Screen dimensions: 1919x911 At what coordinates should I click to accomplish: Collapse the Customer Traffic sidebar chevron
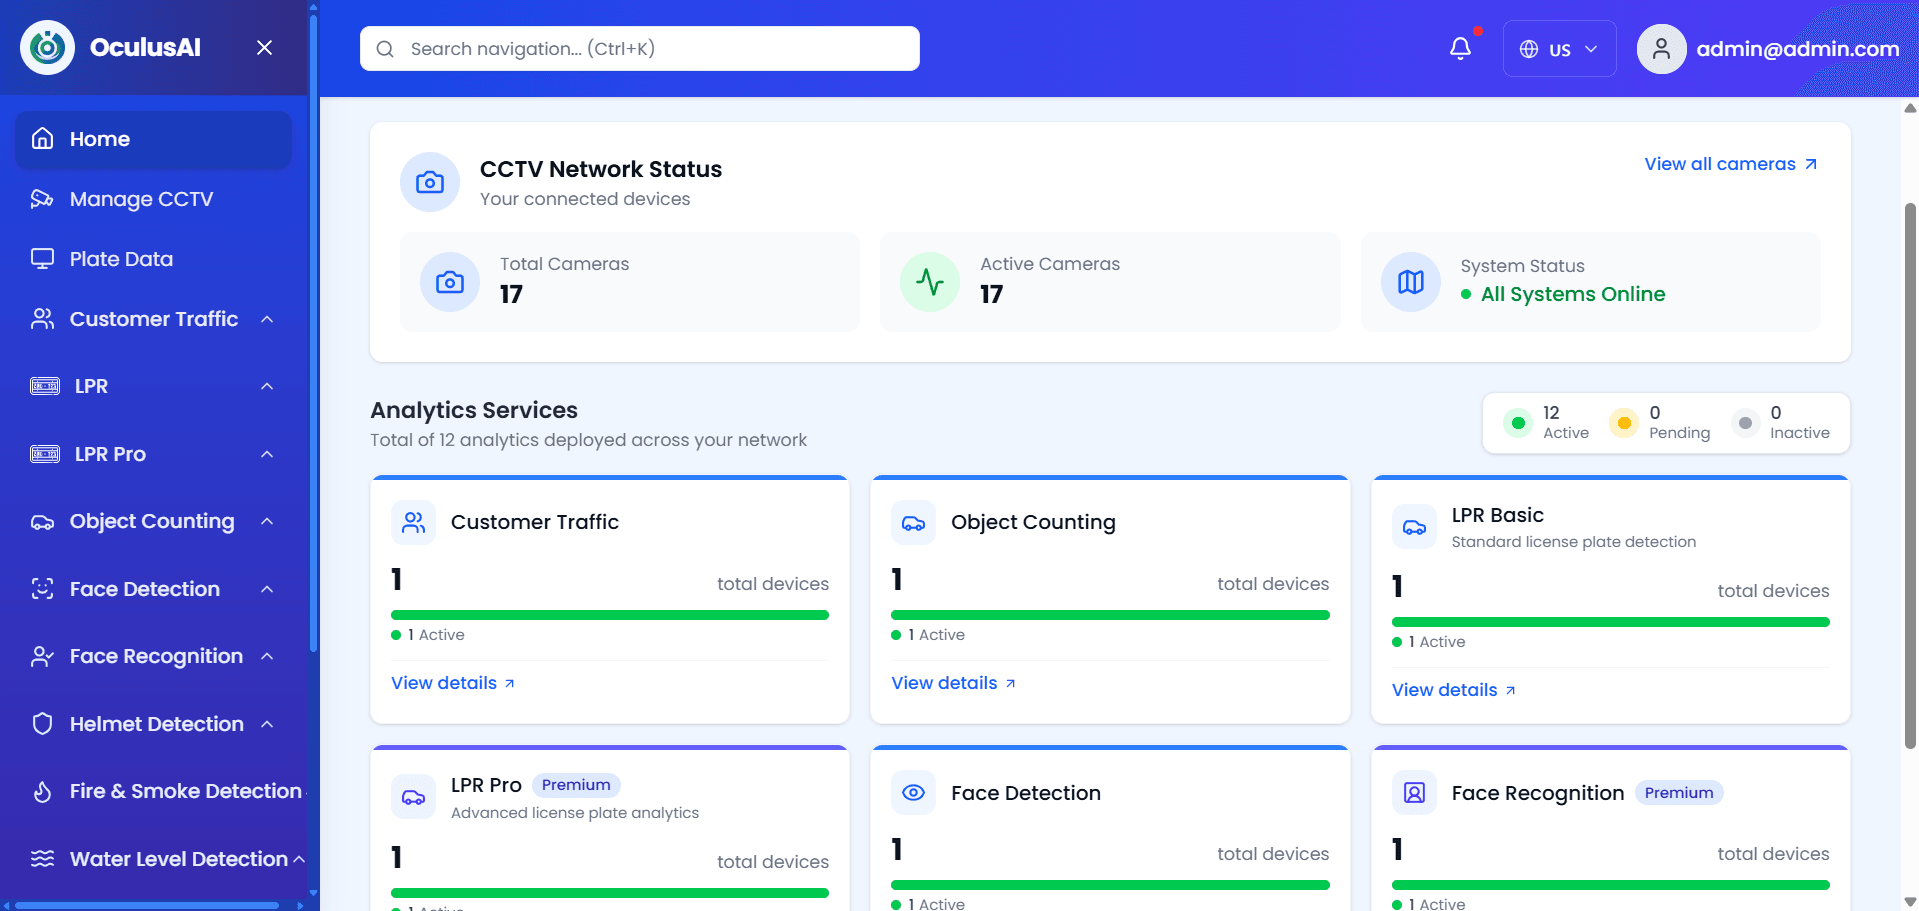267,319
